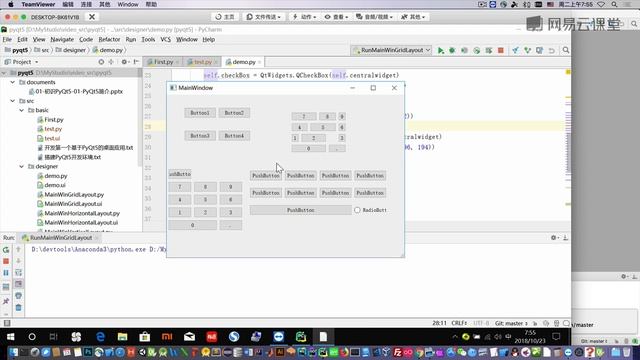The image size is (640, 360).
Task: Collapse the pyqt5 root project node
Action: tap(4, 73)
